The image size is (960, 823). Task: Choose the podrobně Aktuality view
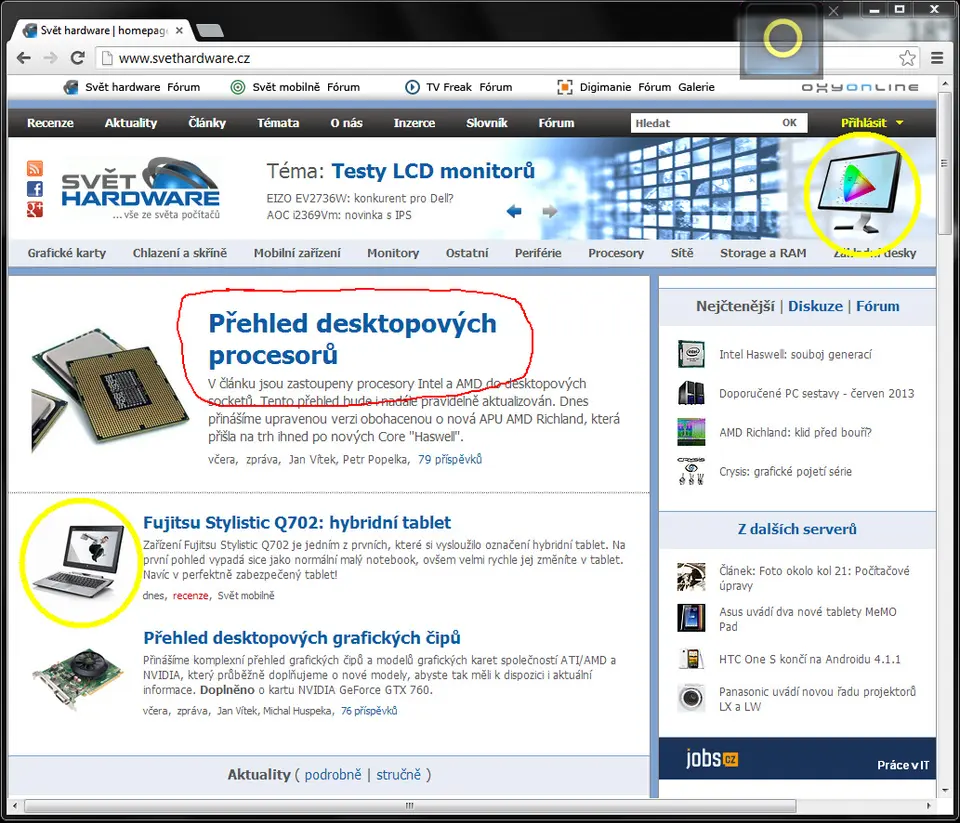pyautogui.click(x=333, y=775)
